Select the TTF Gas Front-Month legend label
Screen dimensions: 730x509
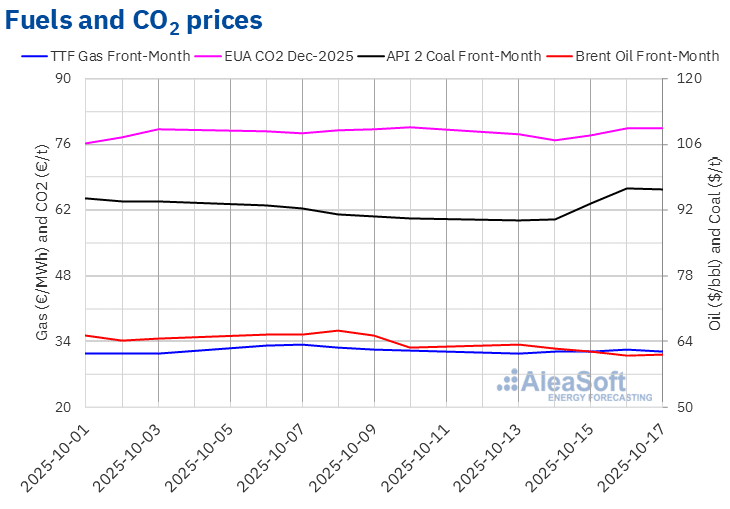[x=120, y=56]
